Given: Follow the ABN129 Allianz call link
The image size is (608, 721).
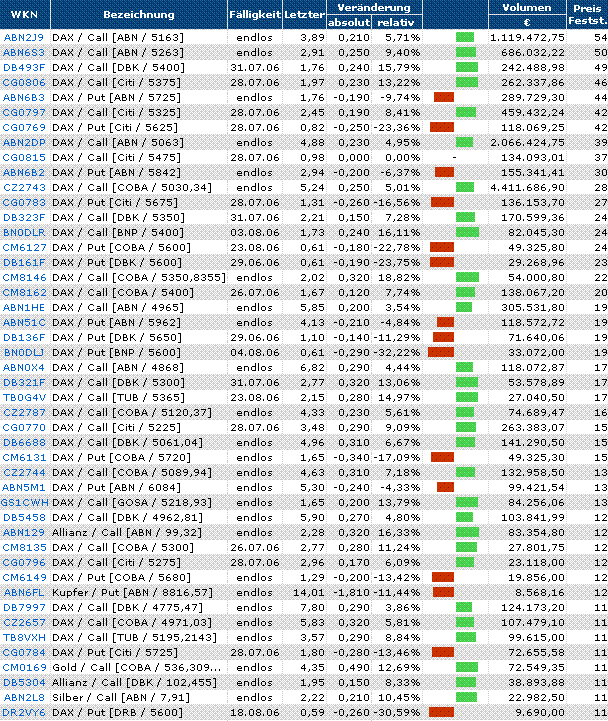Looking at the screenshot, I should (x=24, y=532).
